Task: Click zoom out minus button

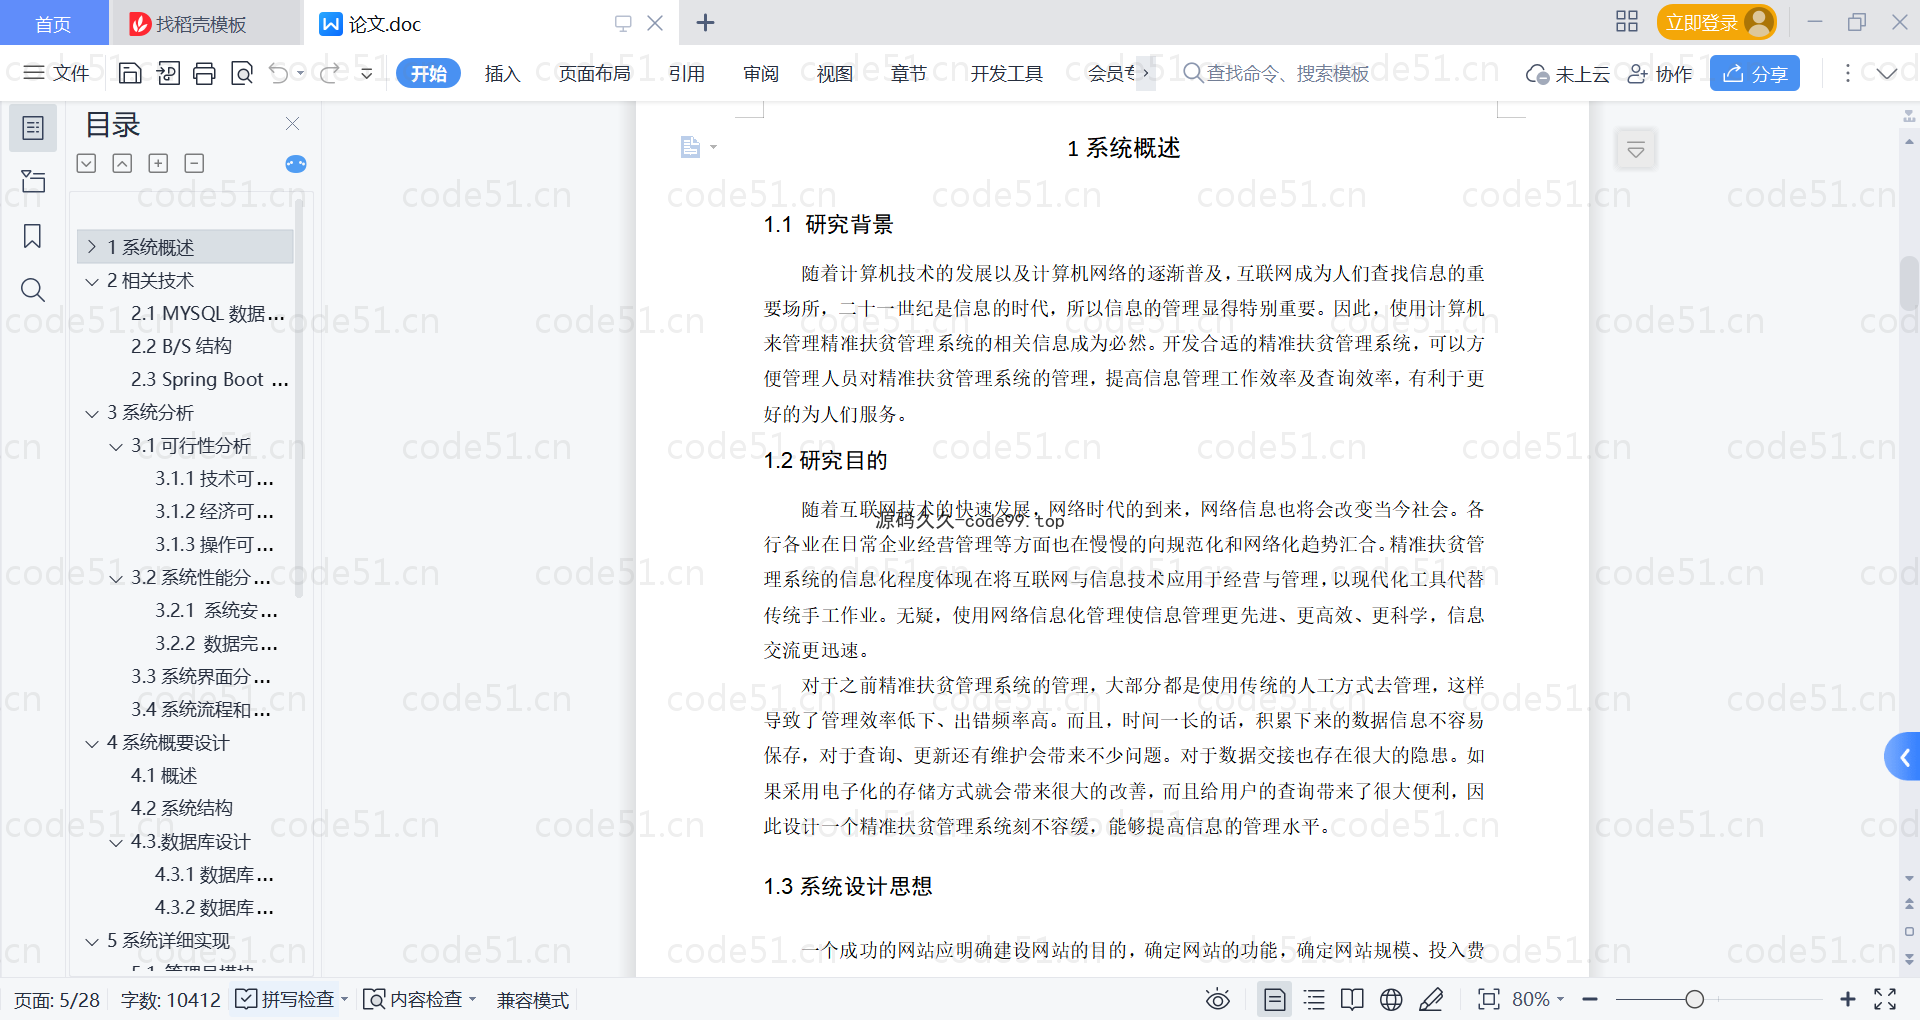Action: coord(1590,999)
